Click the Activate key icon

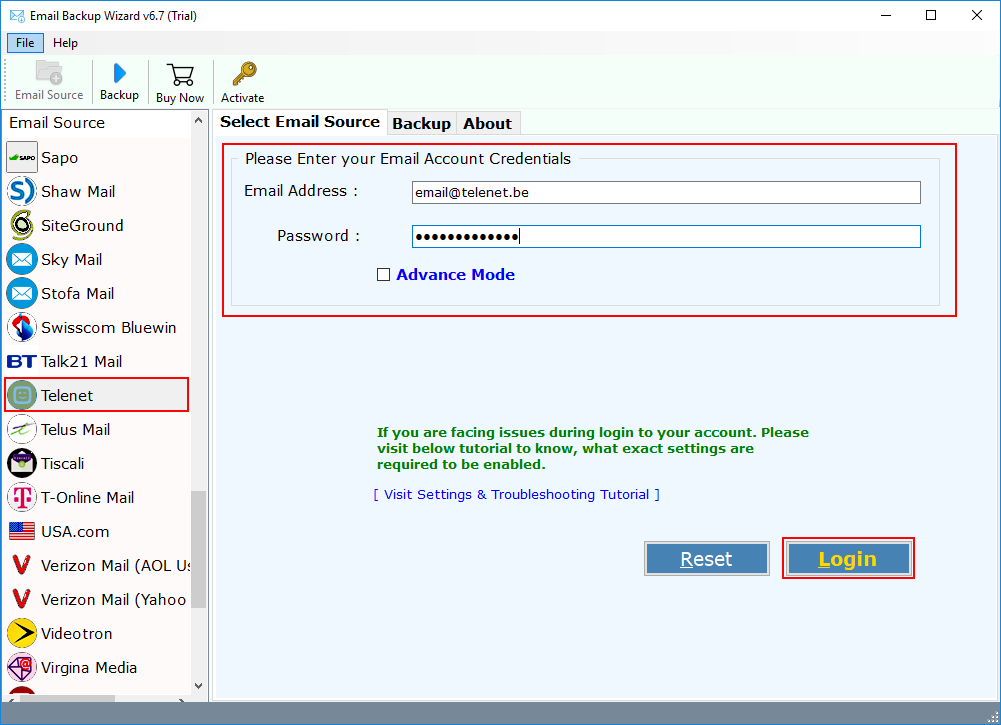(x=244, y=73)
